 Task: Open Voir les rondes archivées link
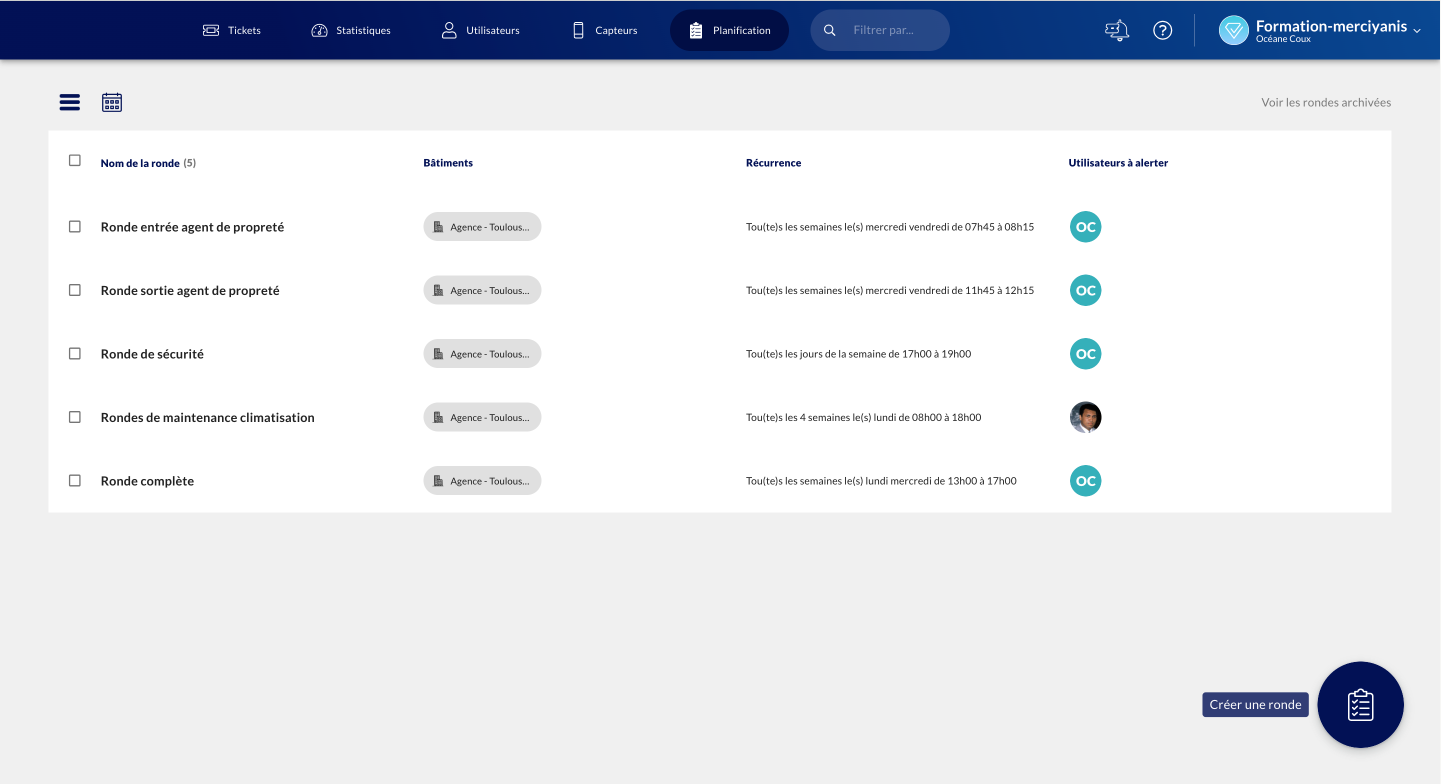(1325, 102)
